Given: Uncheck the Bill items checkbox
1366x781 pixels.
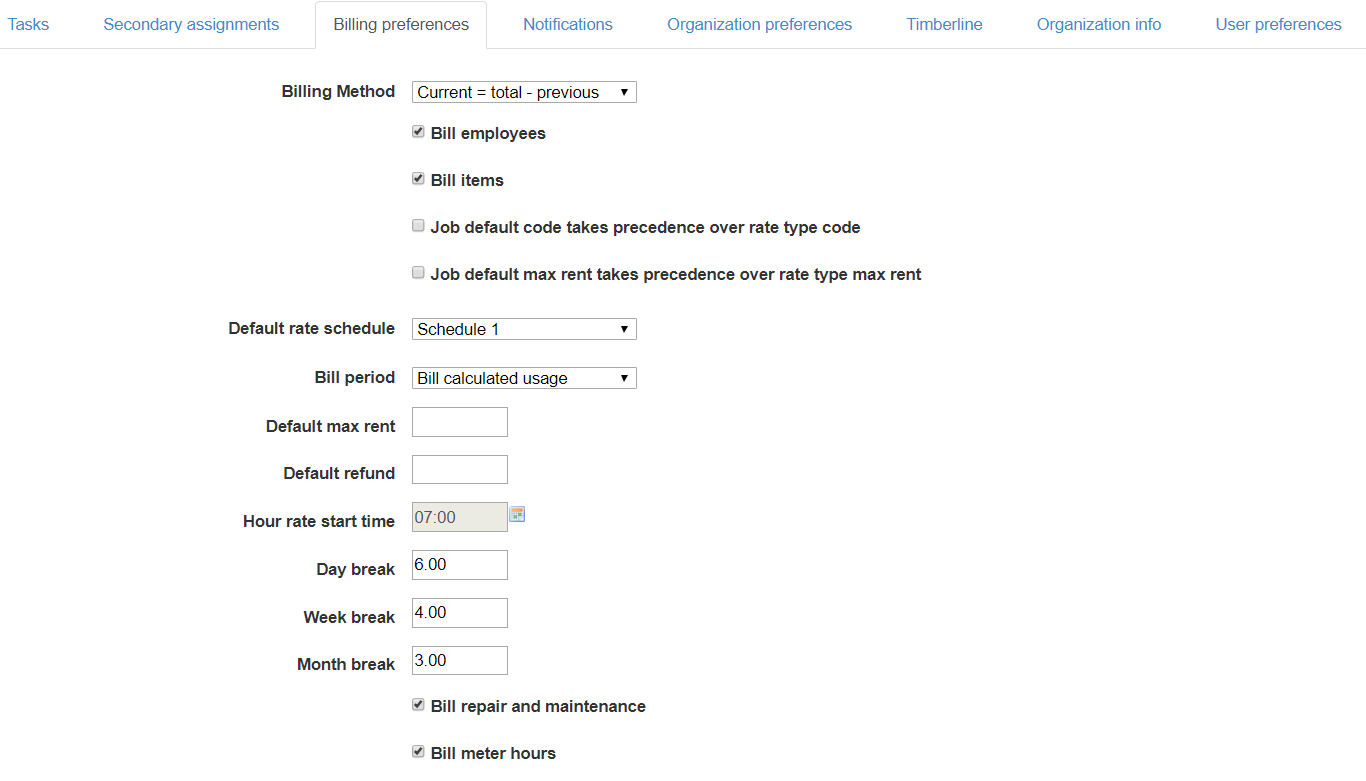Looking at the screenshot, I should click(418, 179).
